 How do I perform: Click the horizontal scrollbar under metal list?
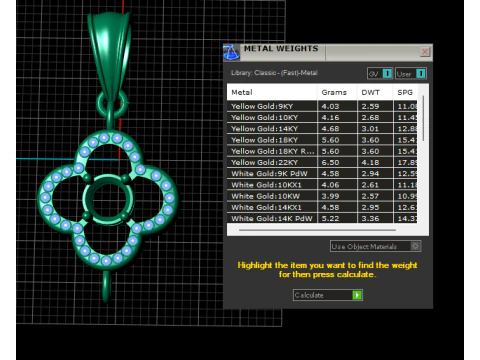click(317, 230)
